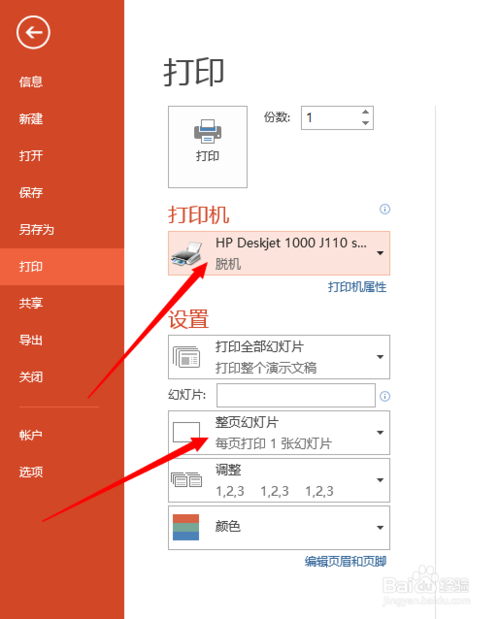Click the 设置 section heading
Image resolution: width=500 pixels, height=619 pixels.
[x=189, y=319]
